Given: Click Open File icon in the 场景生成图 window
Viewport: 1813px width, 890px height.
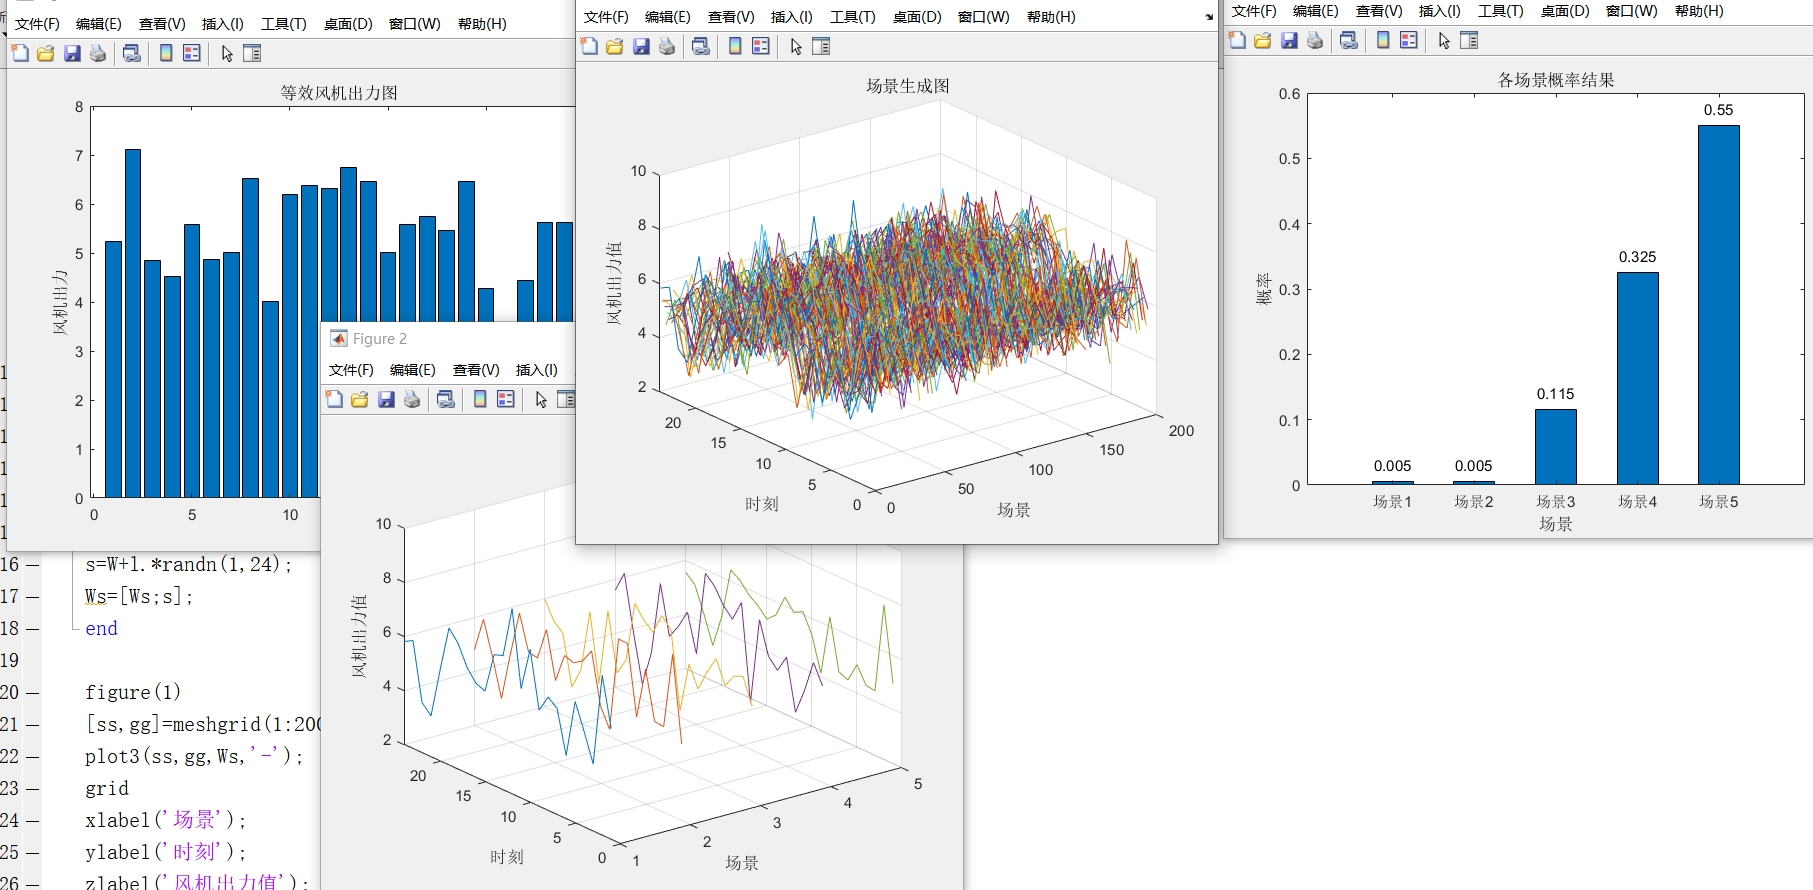Looking at the screenshot, I should 615,46.
